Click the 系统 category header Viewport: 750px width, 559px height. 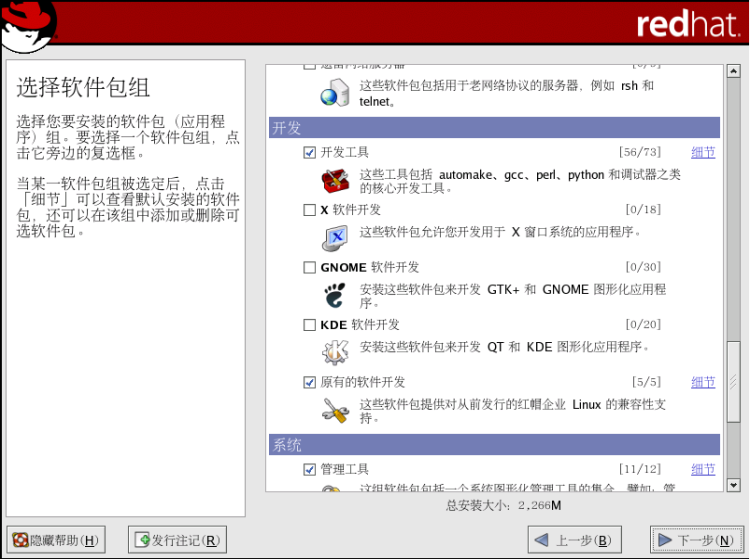click(x=494, y=445)
